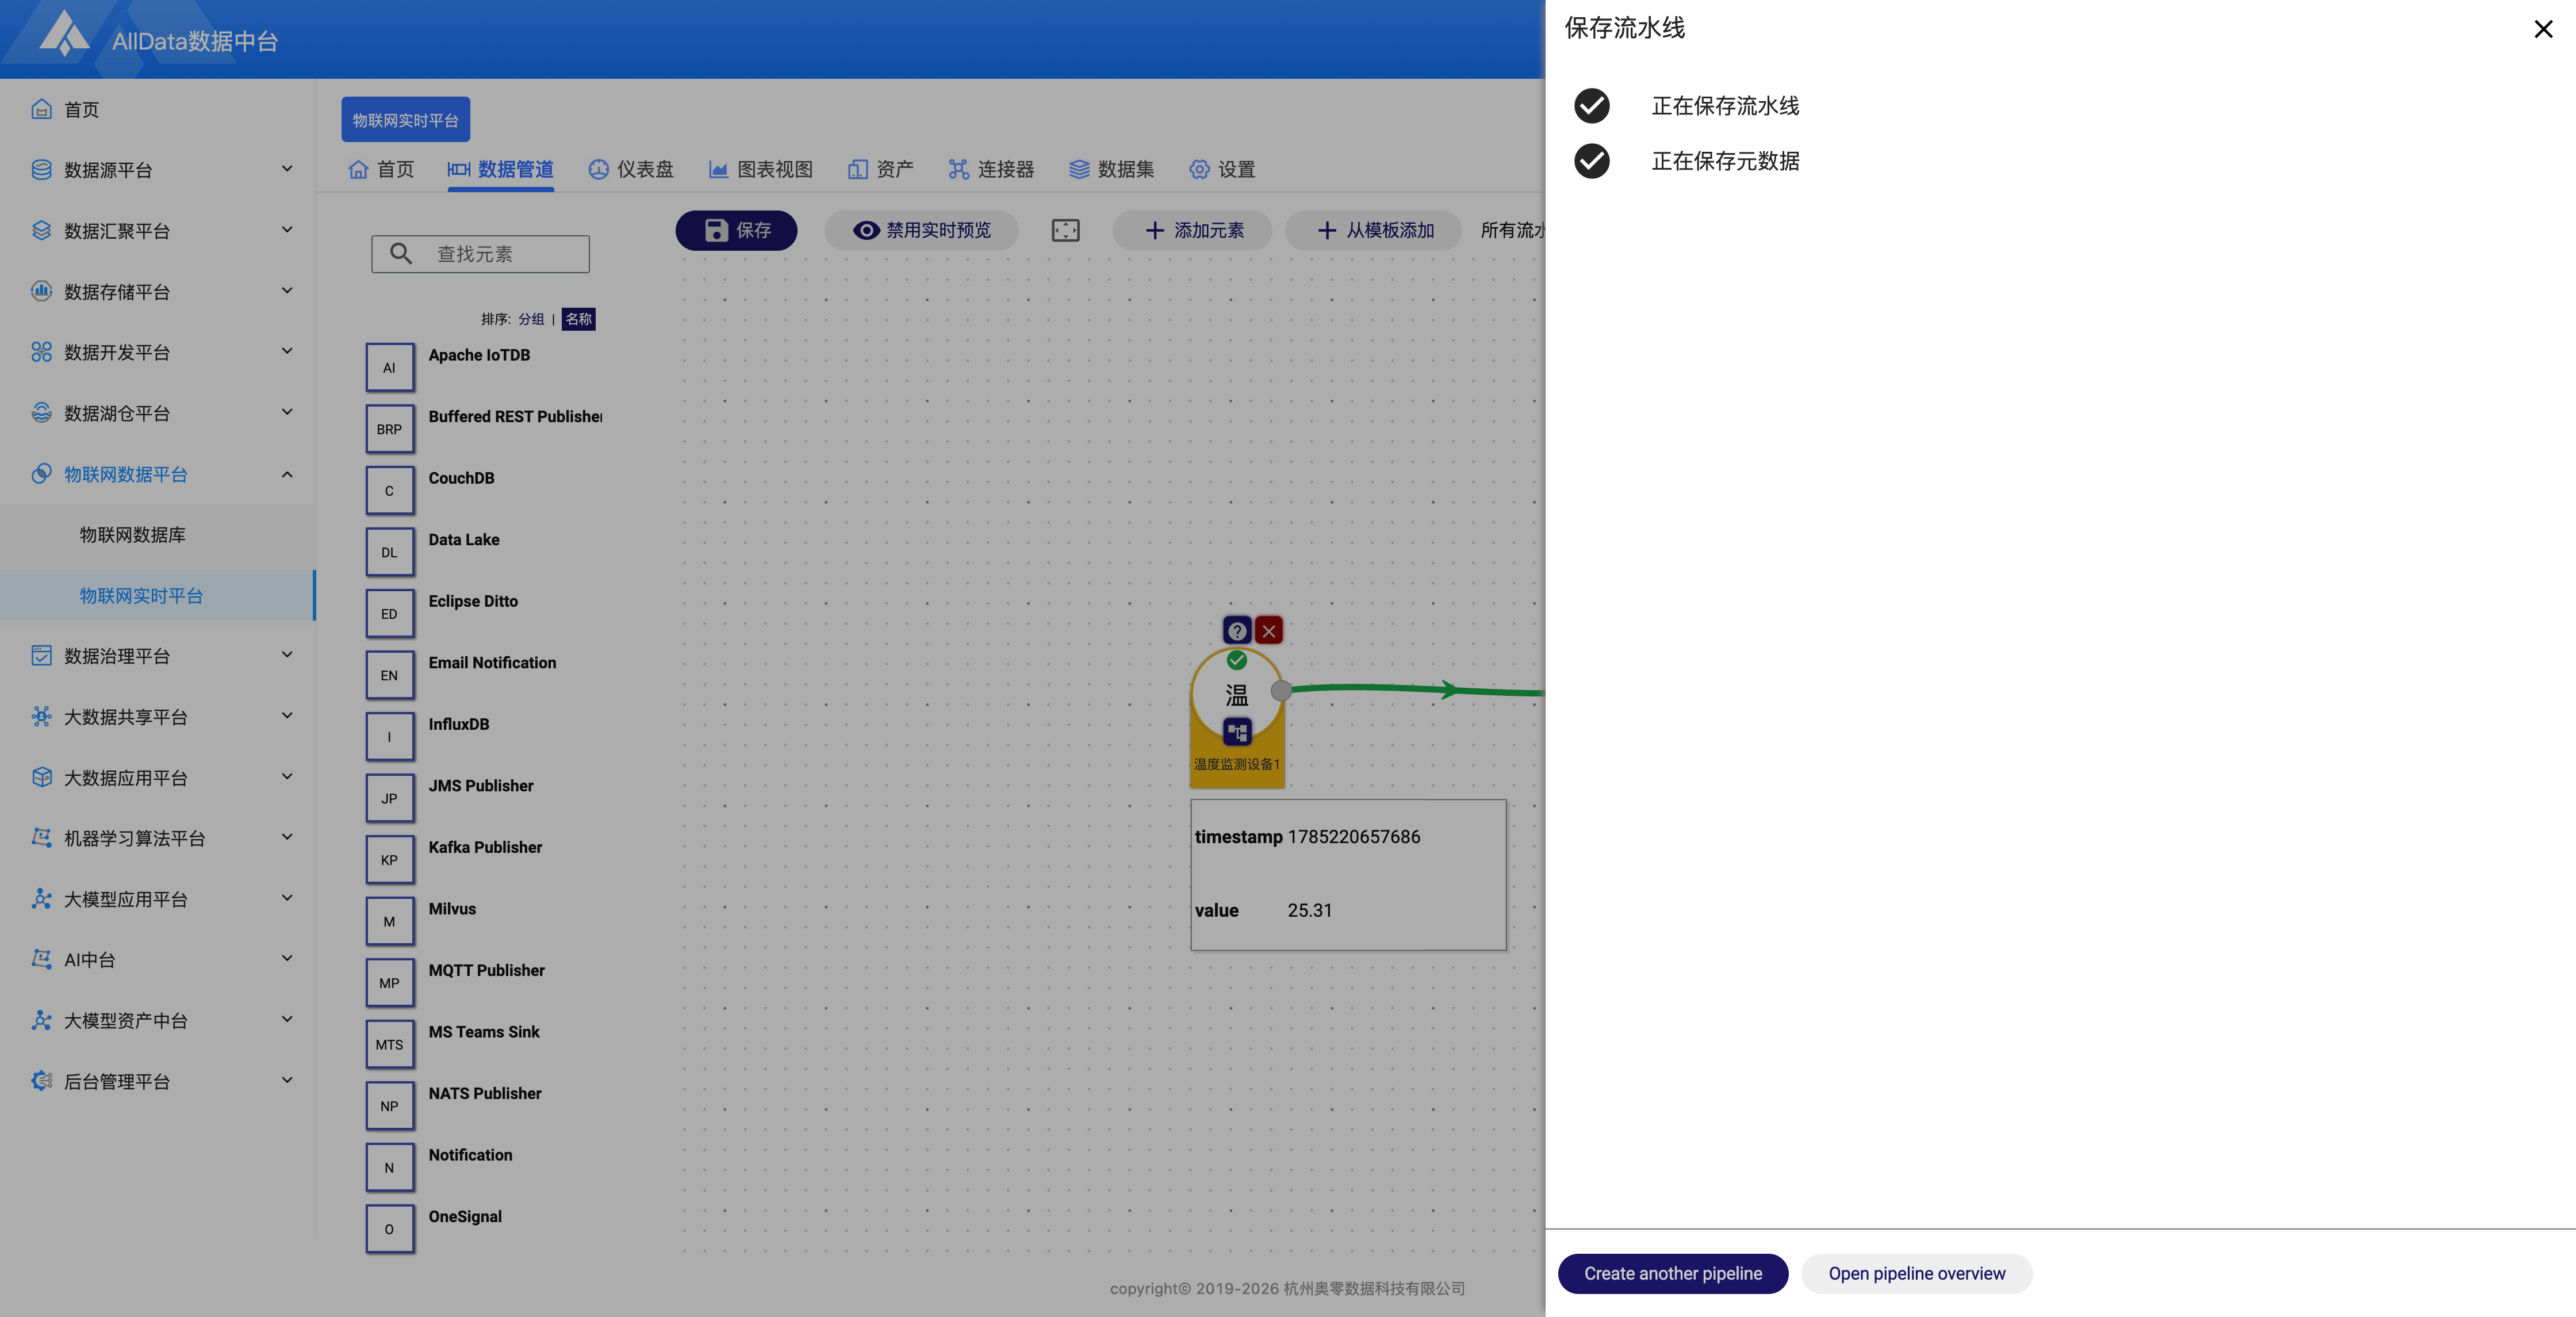Click the Apache IoTDB AI element icon
2576x1317 pixels.
(389, 368)
